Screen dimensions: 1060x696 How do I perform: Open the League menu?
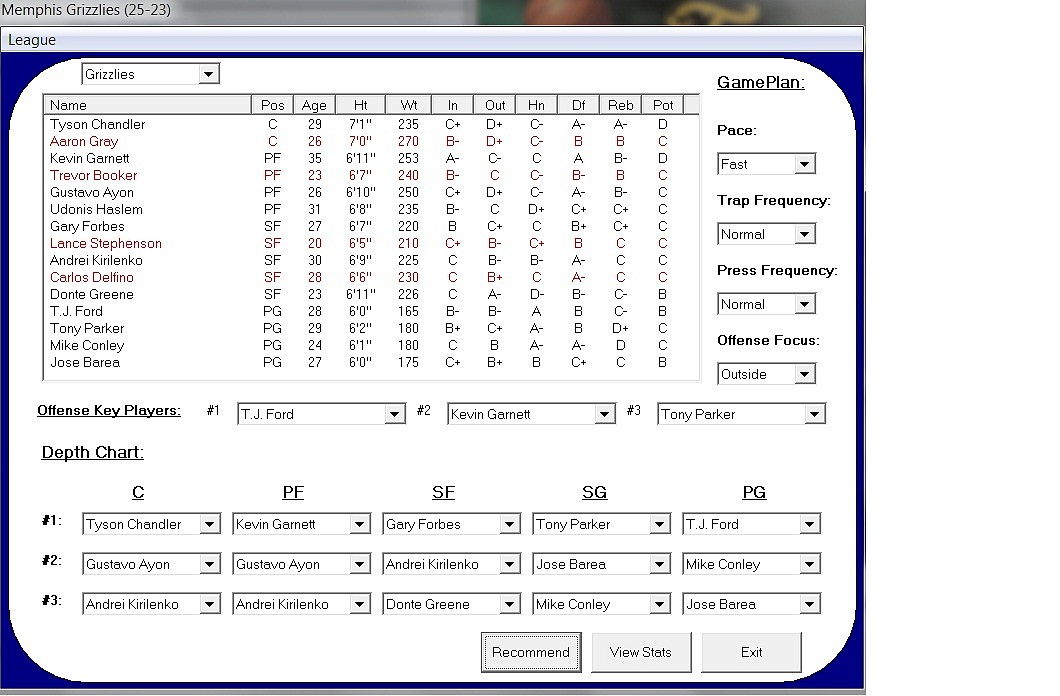tap(32, 40)
